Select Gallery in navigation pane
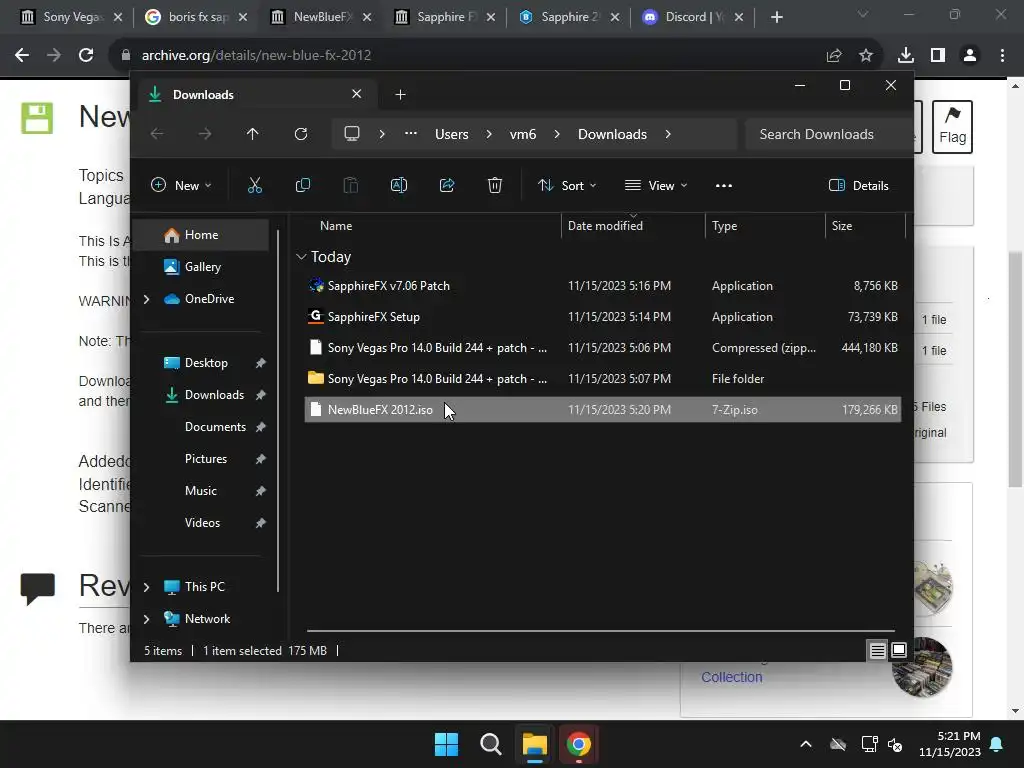The image size is (1024, 768). (x=201, y=267)
